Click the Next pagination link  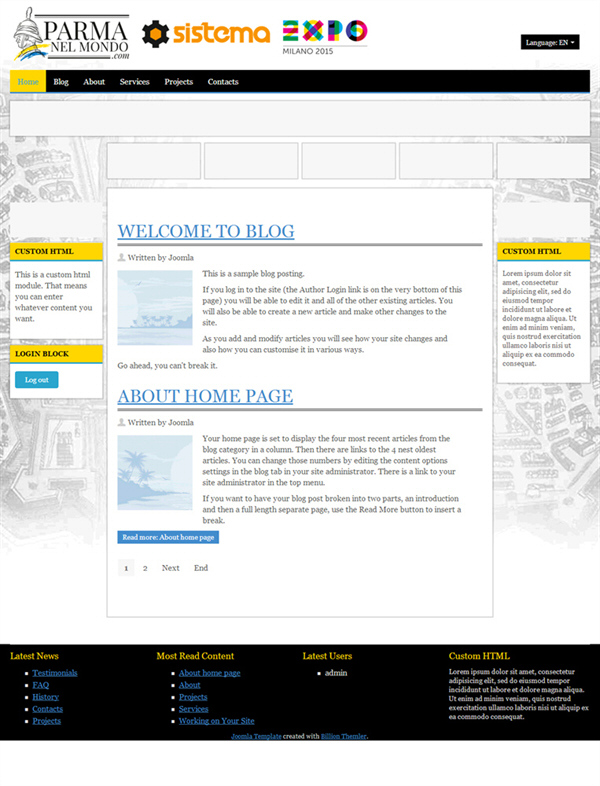tap(171, 568)
